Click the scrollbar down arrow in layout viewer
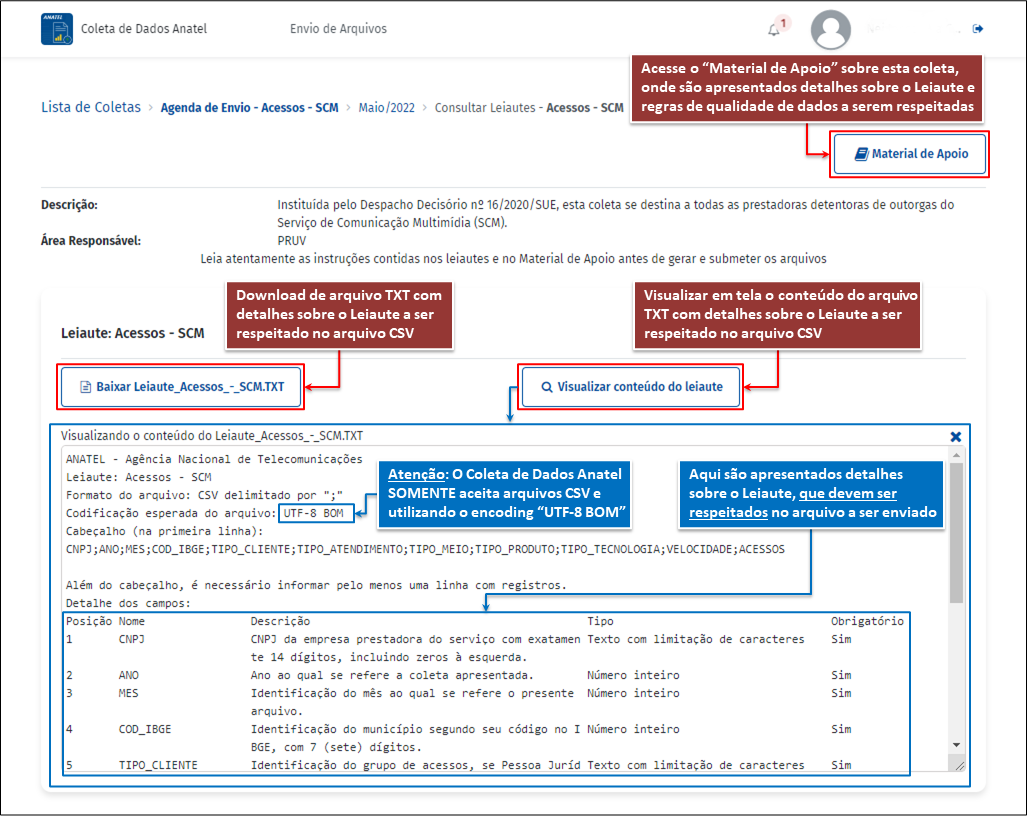This screenshot has width=1027, height=816. 956,745
